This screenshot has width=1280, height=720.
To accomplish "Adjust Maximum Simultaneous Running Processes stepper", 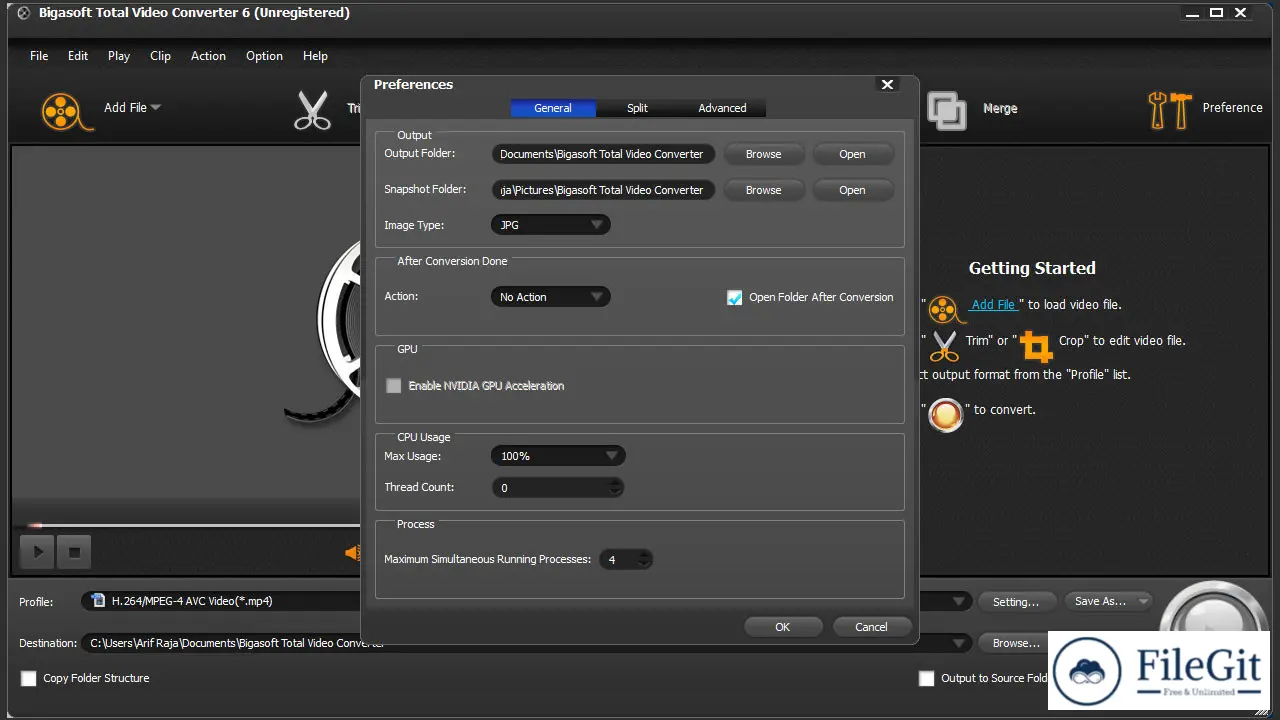I will pos(645,560).
